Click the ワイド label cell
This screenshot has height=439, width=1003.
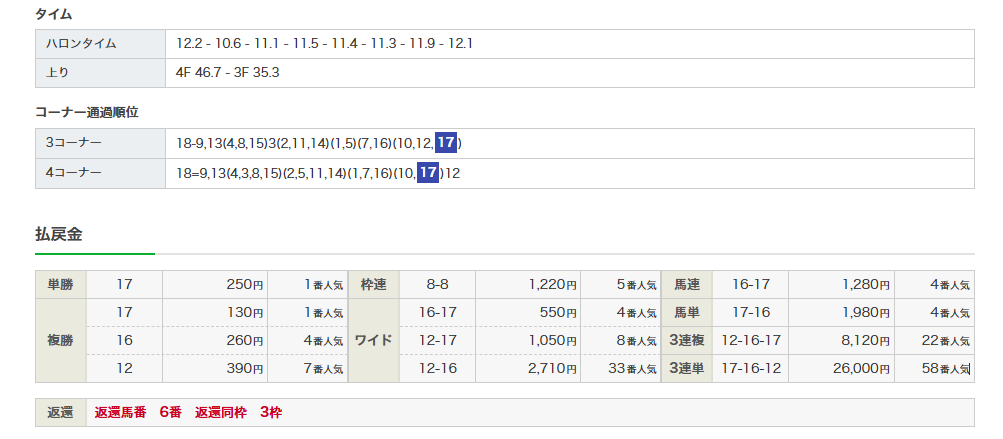372,340
